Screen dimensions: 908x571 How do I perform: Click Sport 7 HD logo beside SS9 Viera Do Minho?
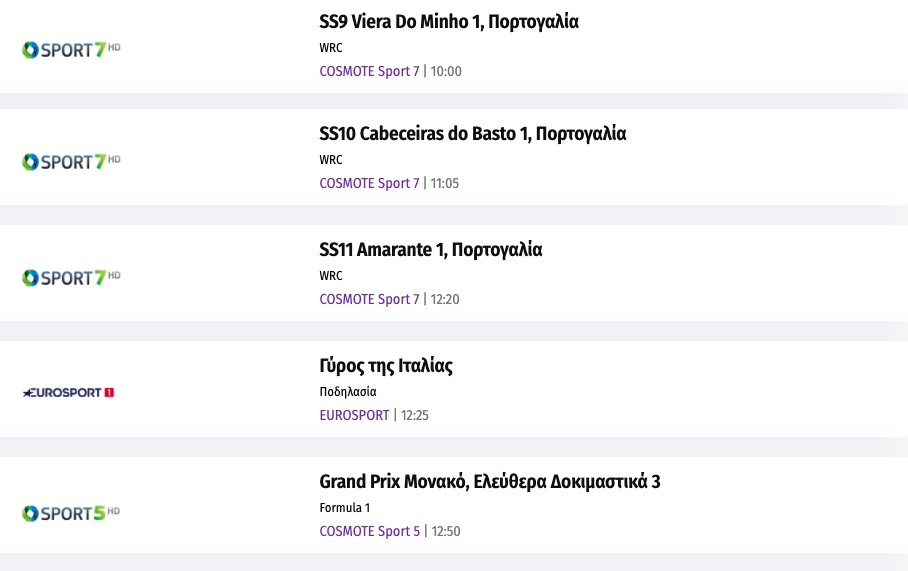[71, 49]
